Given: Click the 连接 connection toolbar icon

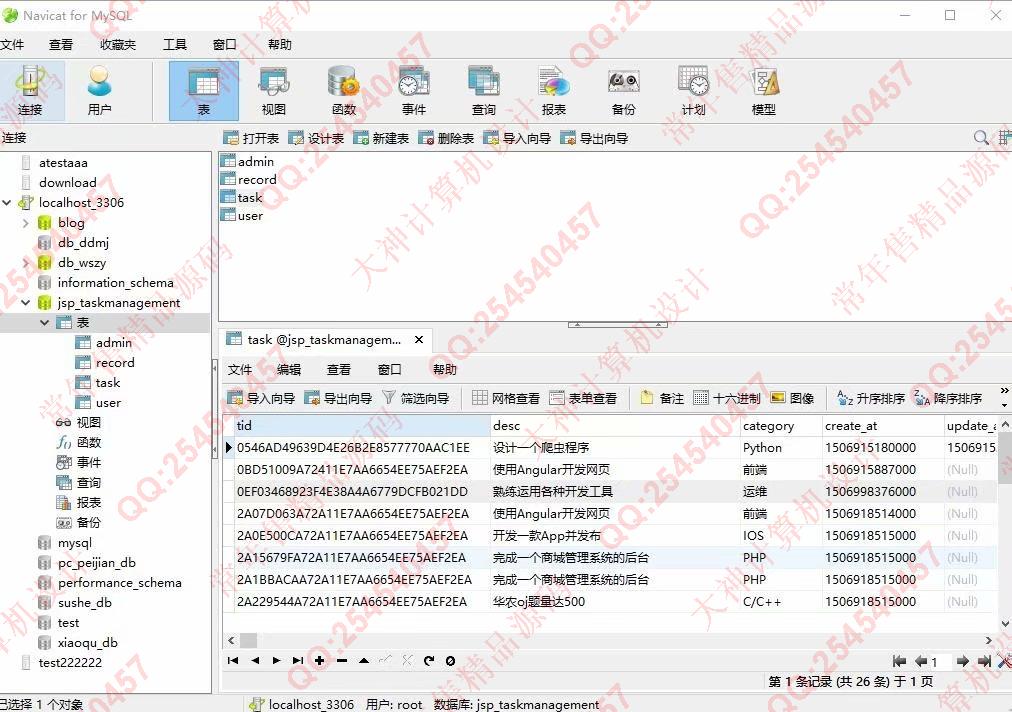Looking at the screenshot, I should click(x=30, y=90).
